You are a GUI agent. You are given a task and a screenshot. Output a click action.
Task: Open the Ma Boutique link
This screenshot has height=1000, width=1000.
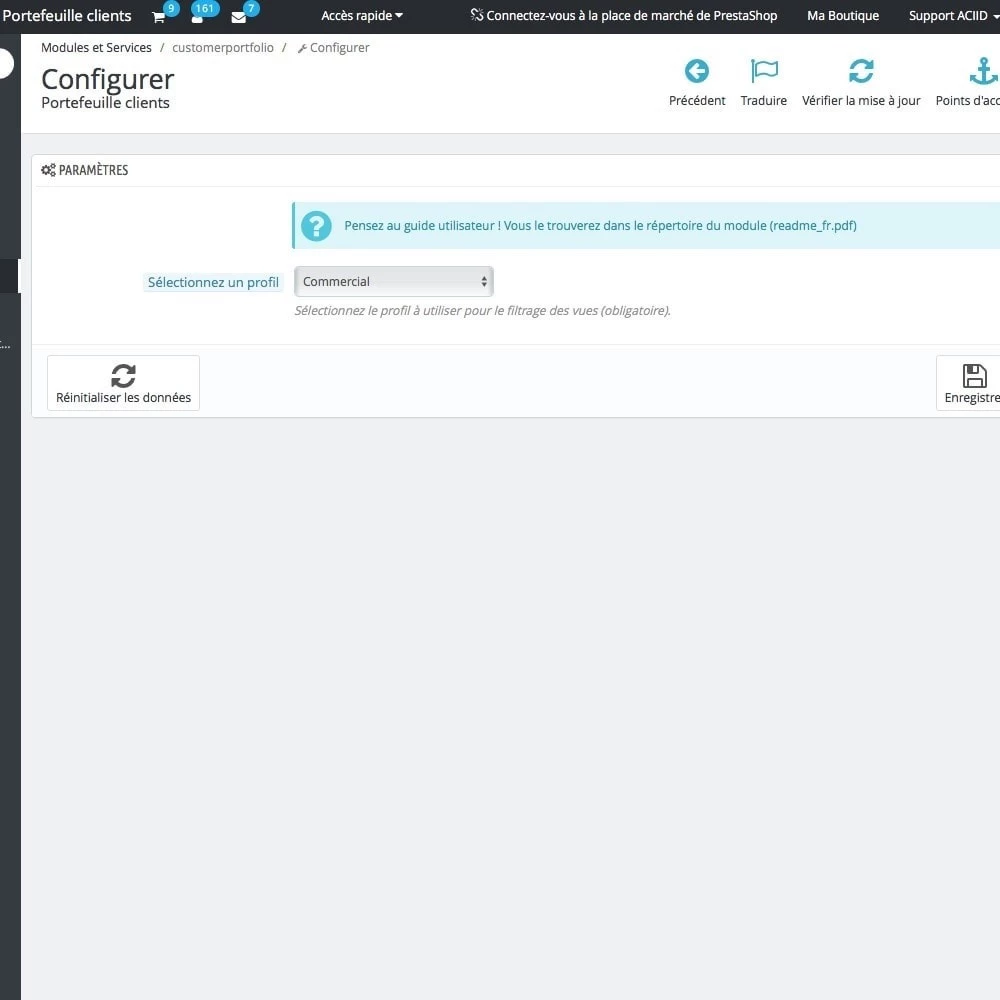pyautogui.click(x=842, y=16)
